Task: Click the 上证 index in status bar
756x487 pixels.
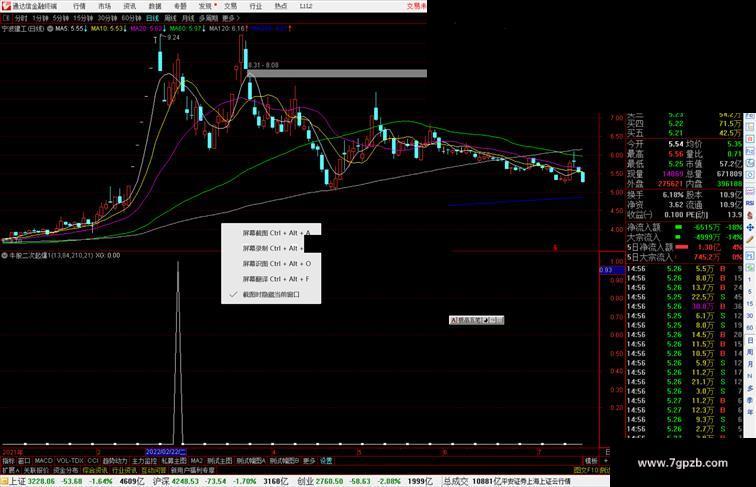Action: [x=17, y=481]
